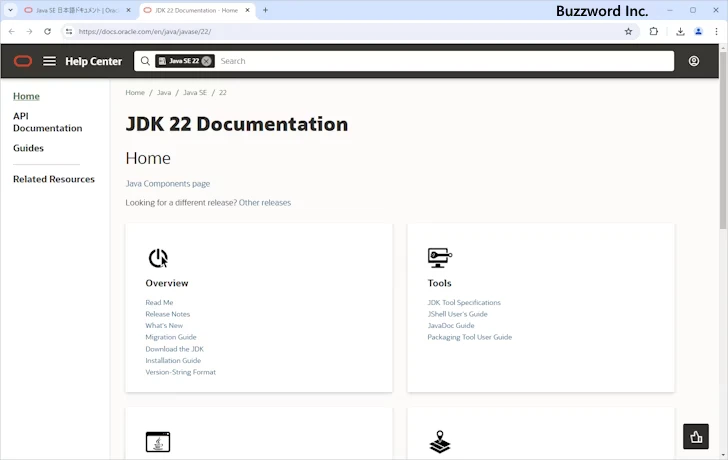Click the Java SE breadcrumb link

[195, 92]
